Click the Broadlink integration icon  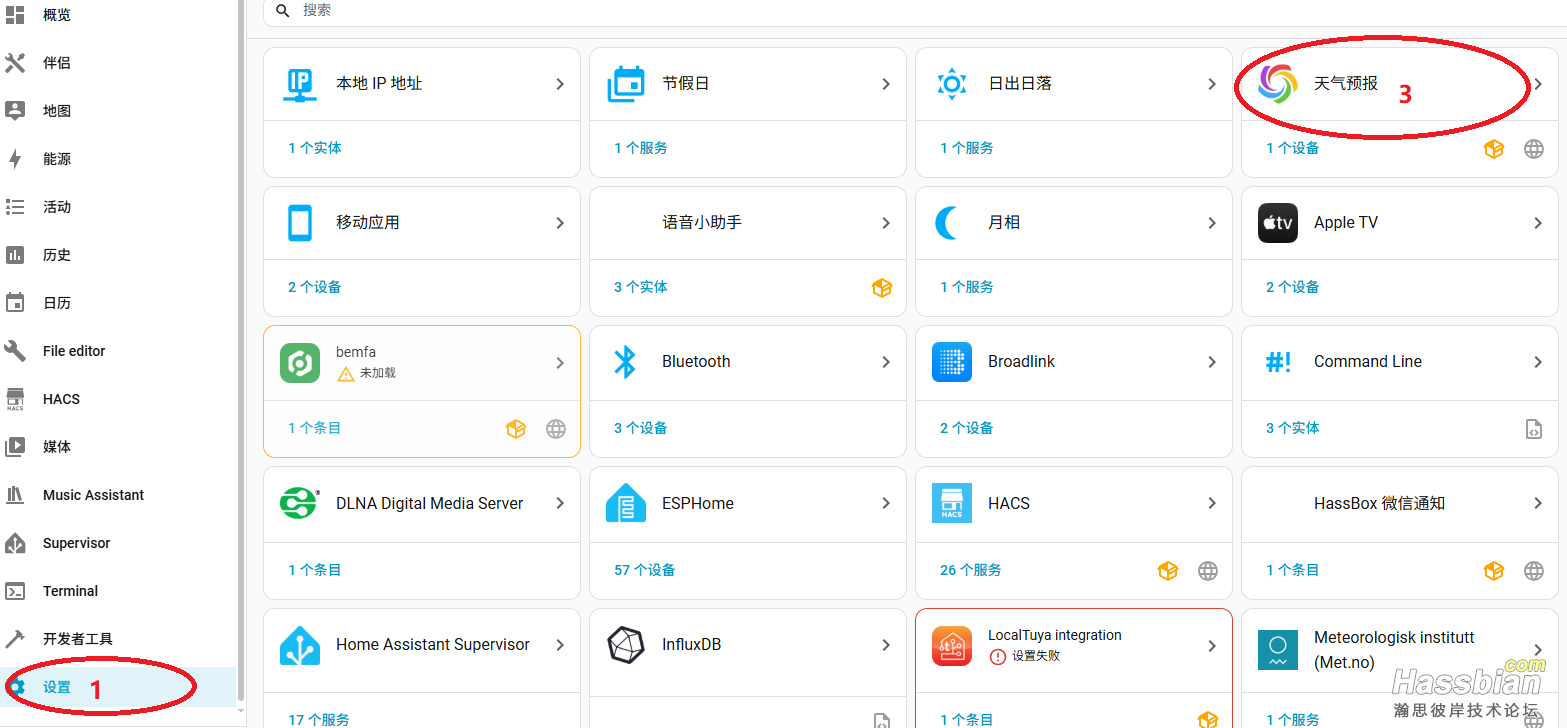[951, 362]
